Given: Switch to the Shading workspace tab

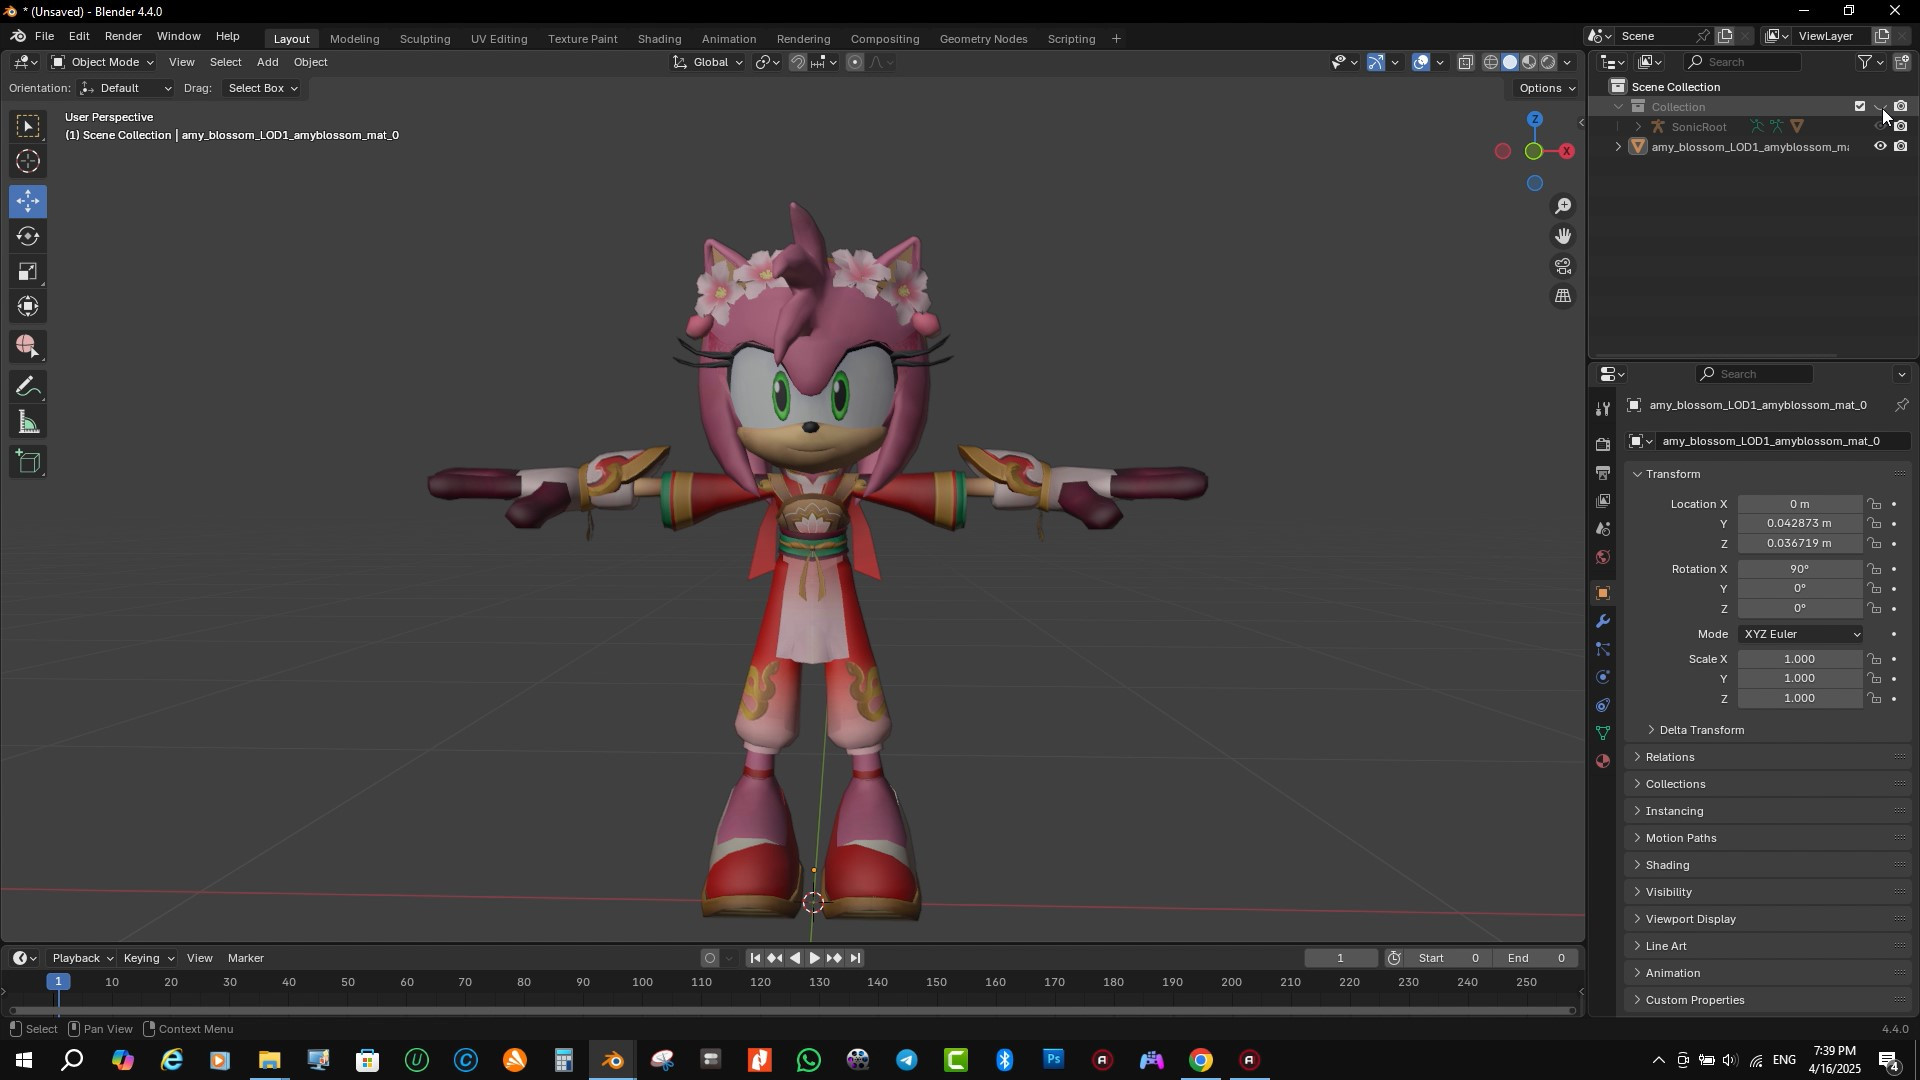Looking at the screenshot, I should 658,39.
